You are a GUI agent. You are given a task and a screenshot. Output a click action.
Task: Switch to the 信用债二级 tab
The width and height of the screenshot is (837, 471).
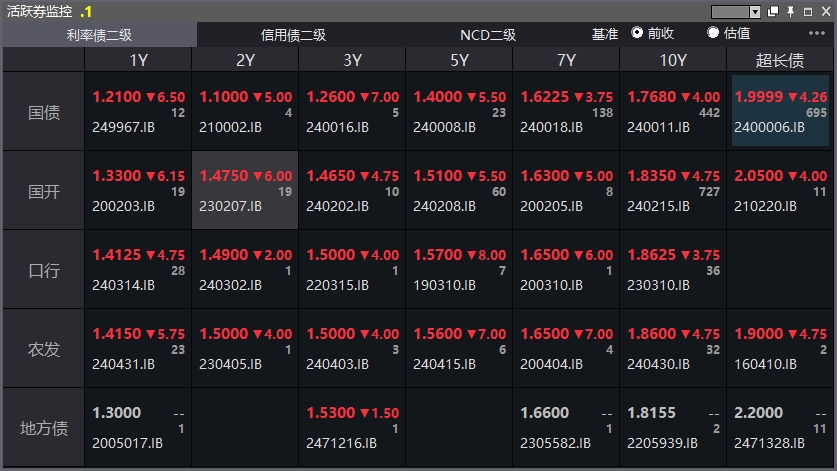(x=293, y=34)
